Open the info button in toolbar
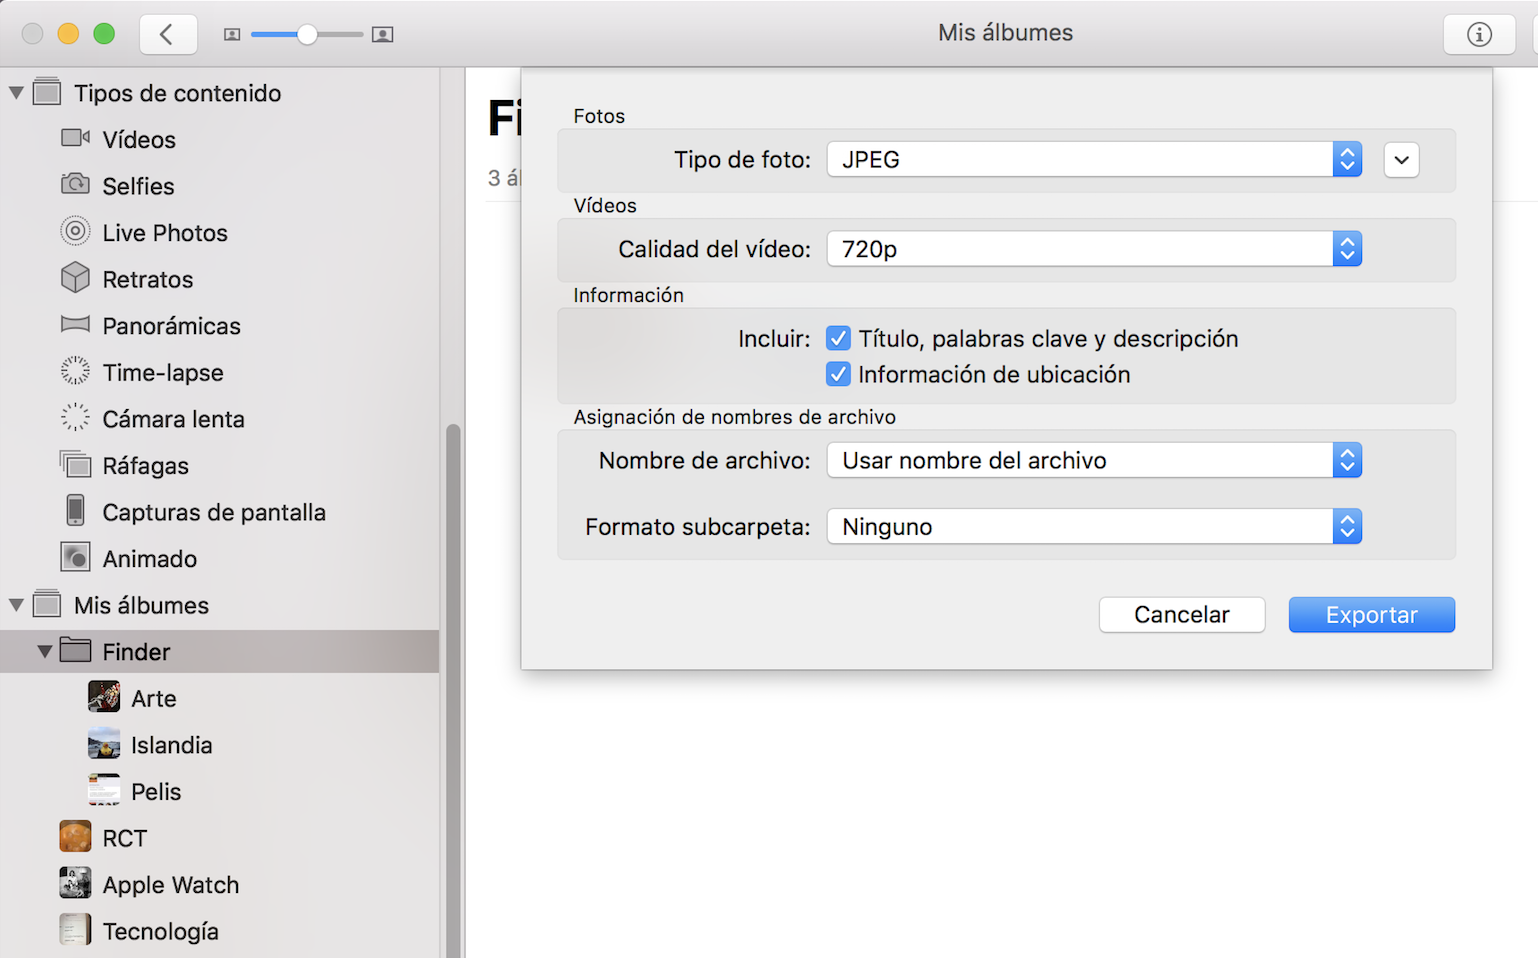 tap(1478, 34)
